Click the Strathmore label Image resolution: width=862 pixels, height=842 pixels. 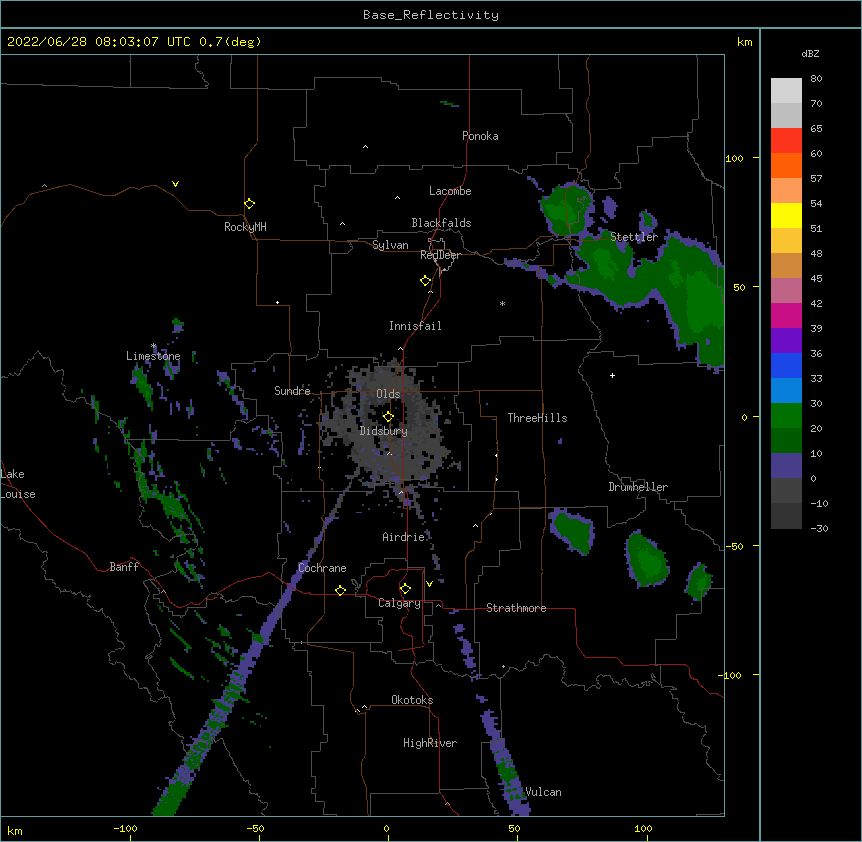[x=516, y=608]
